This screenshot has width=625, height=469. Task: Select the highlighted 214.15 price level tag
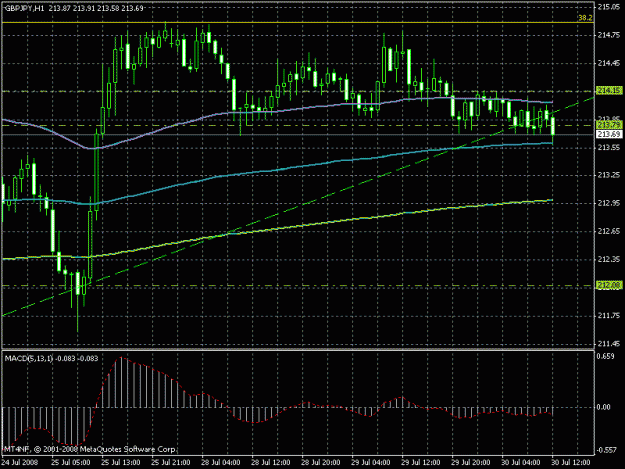(609, 91)
